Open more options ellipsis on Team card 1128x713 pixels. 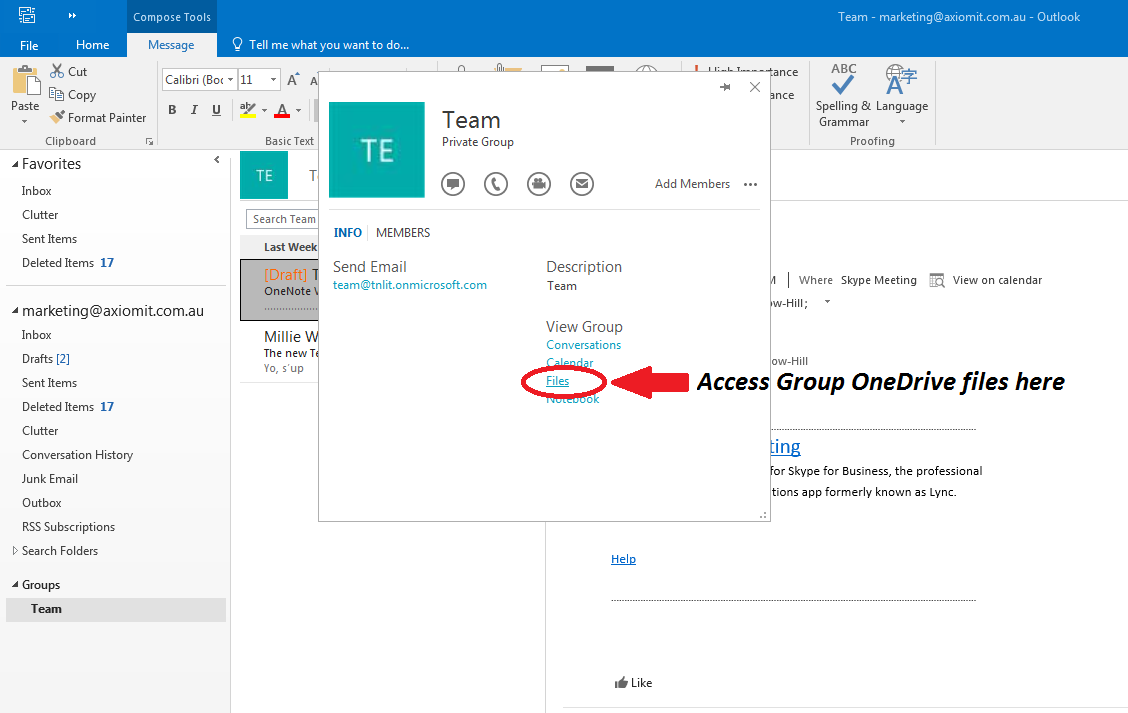(x=750, y=185)
